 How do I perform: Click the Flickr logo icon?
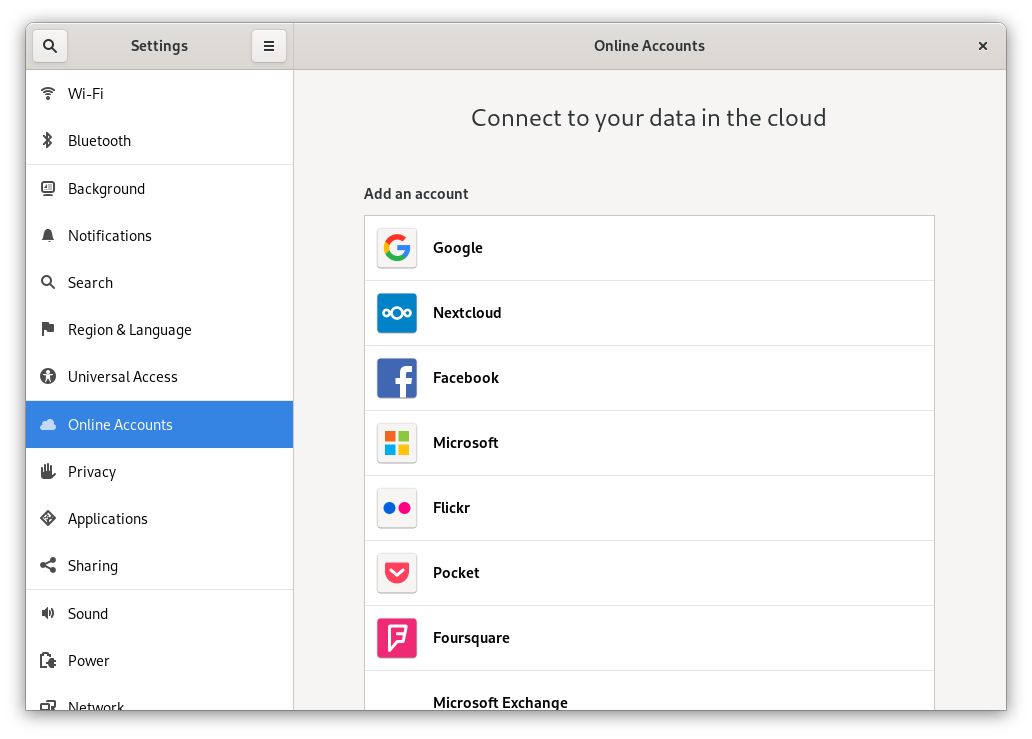coord(396,507)
